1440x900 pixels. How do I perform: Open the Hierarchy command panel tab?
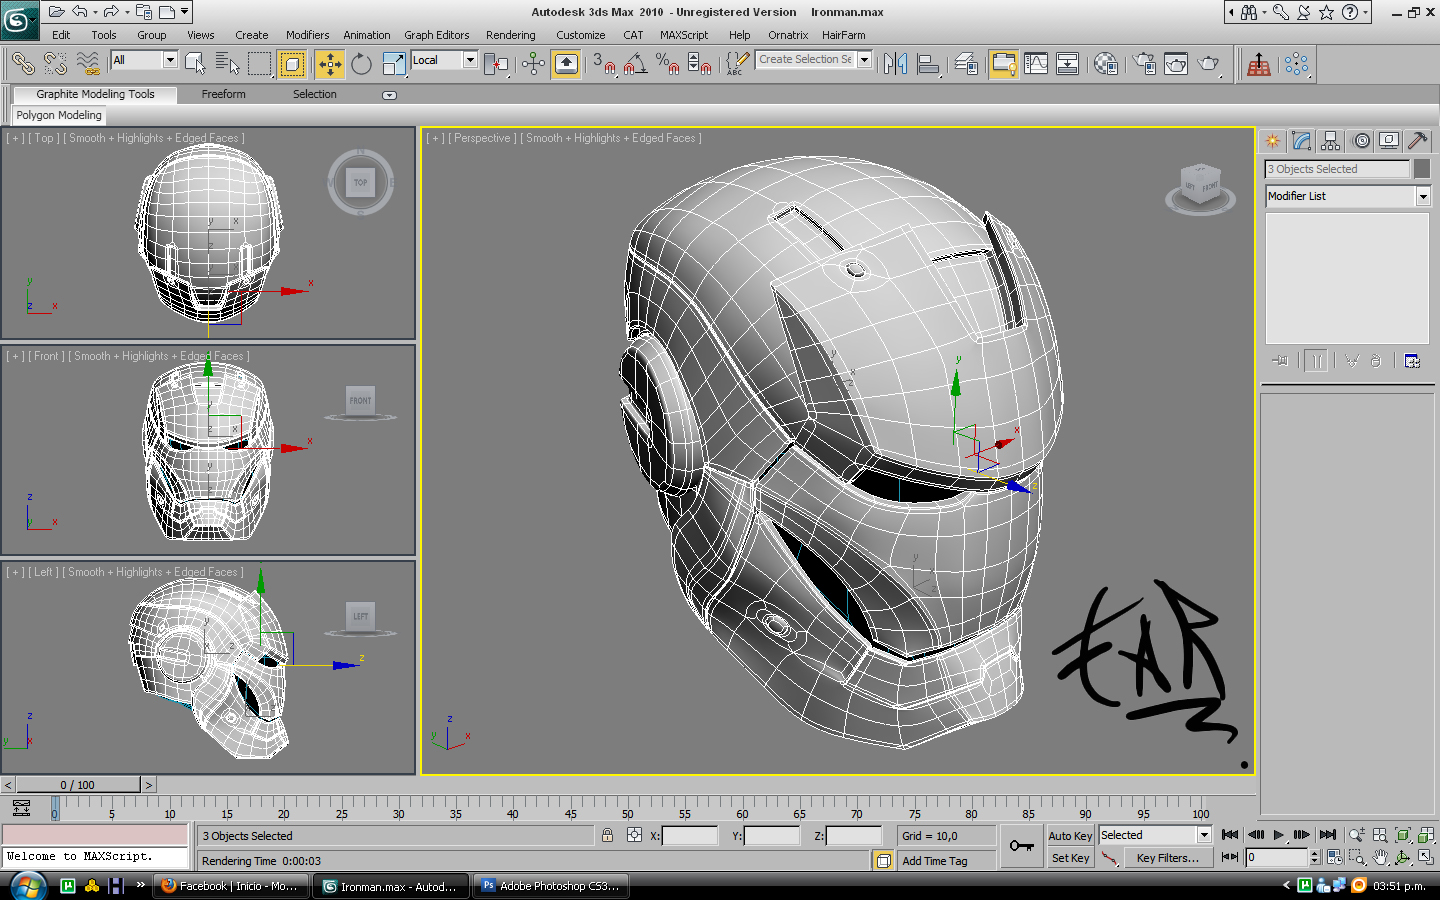tap(1330, 141)
